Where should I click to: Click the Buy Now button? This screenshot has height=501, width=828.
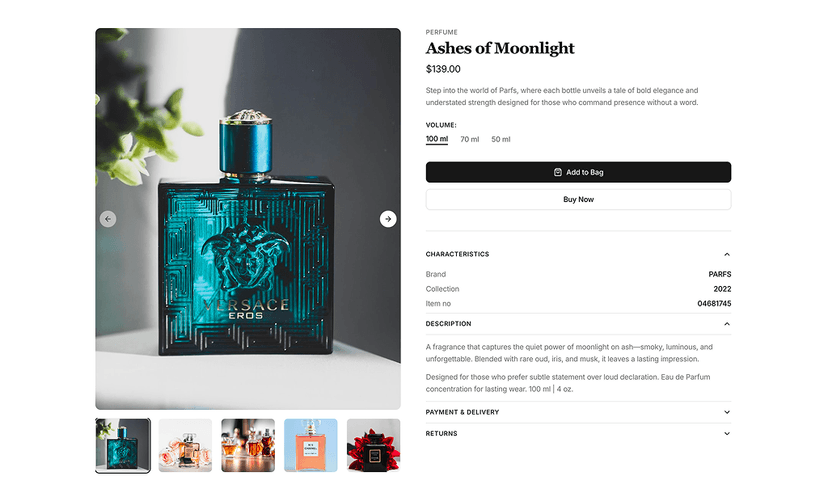[578, 200]
